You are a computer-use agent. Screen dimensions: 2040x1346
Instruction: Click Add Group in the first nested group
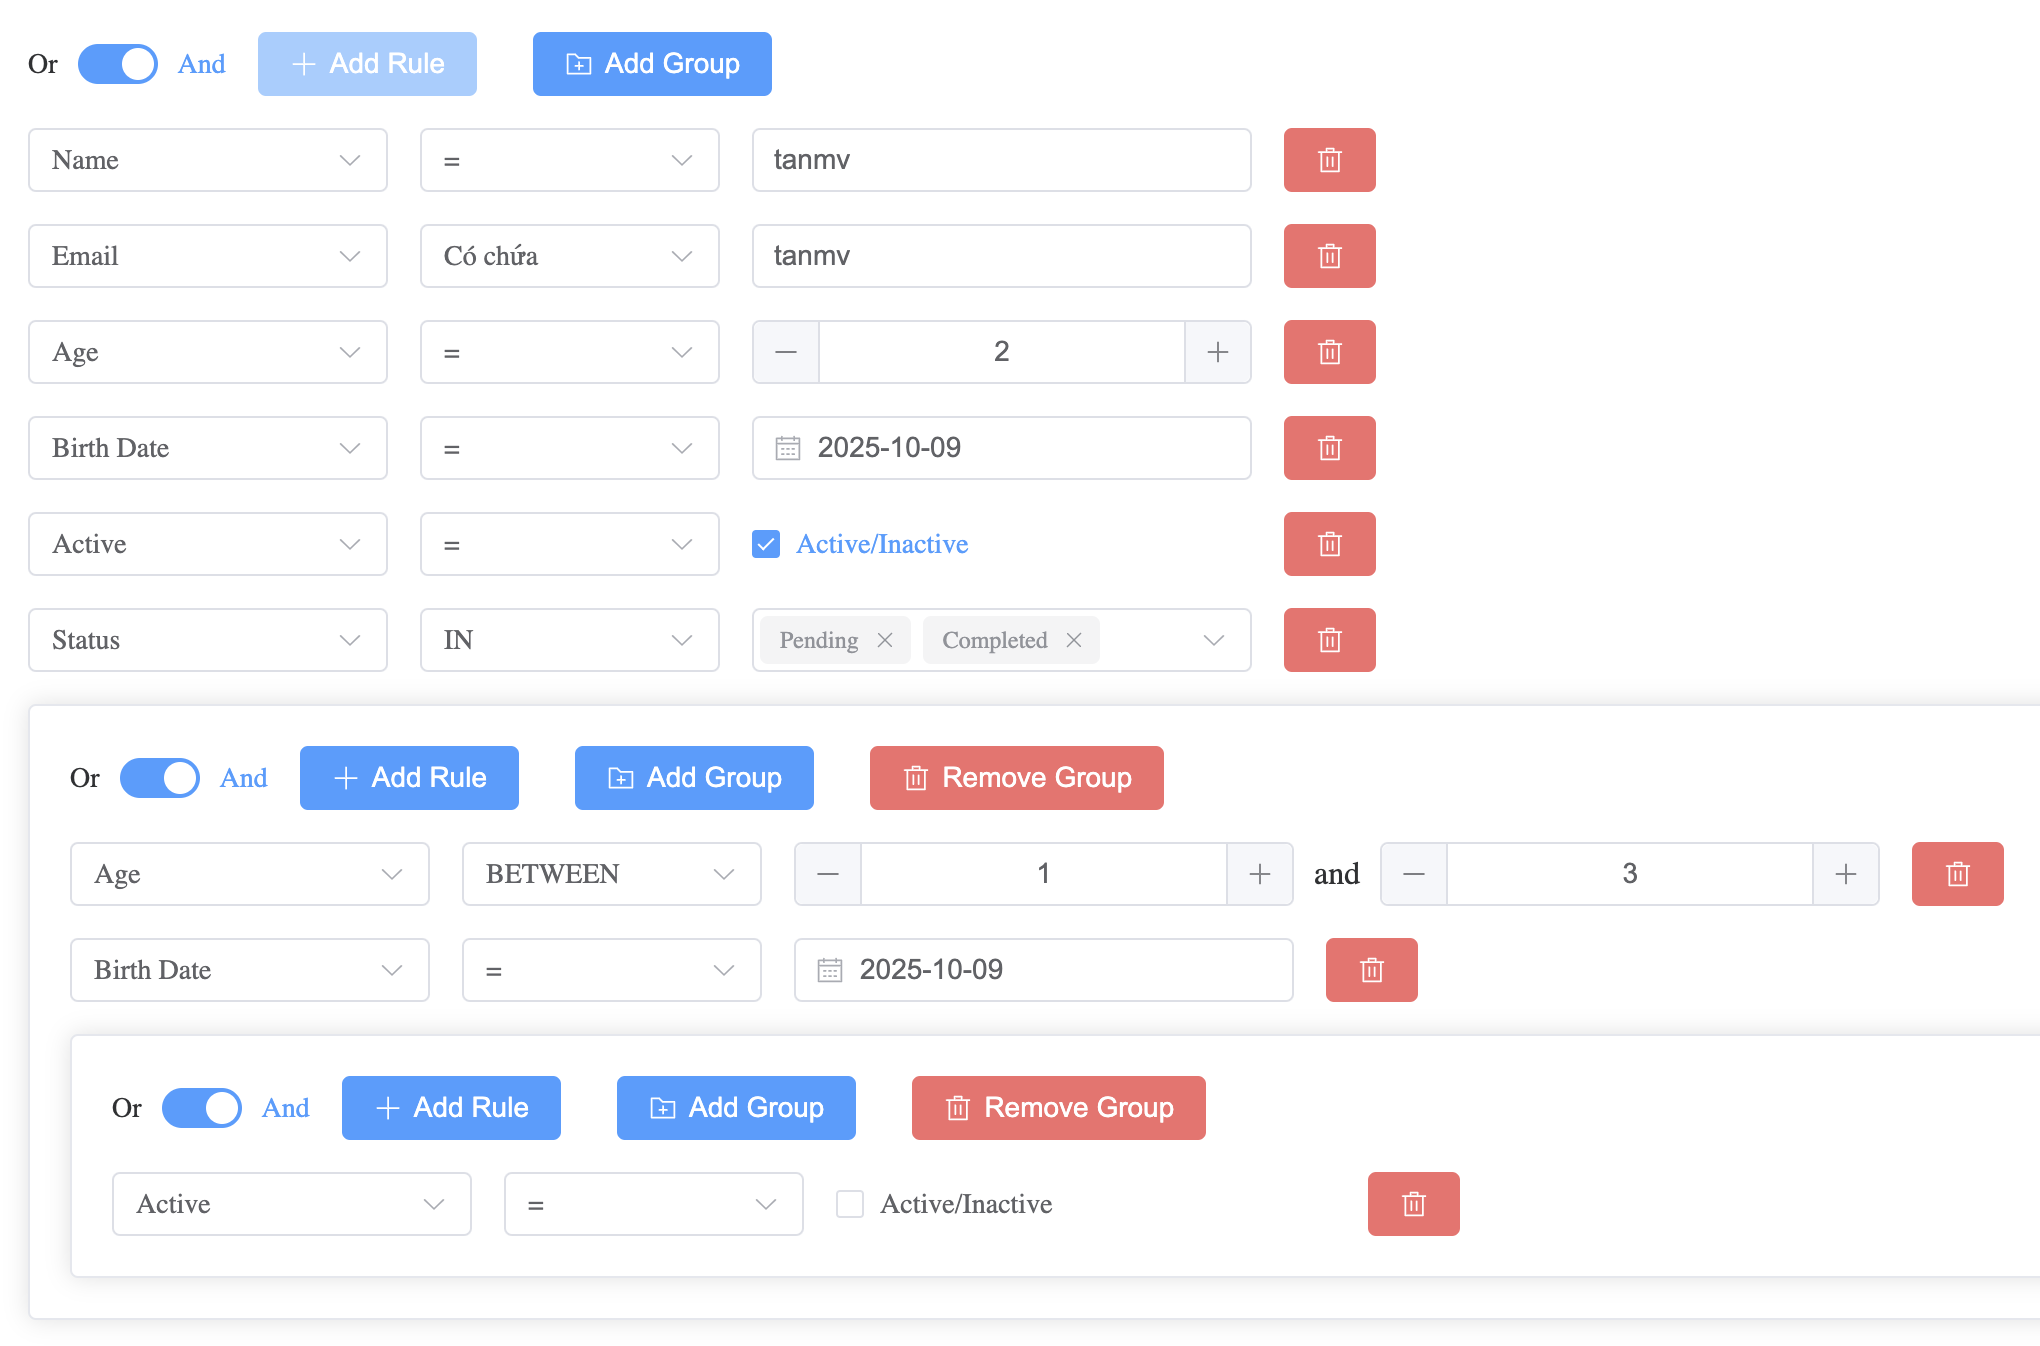click(x=694, y=778)
